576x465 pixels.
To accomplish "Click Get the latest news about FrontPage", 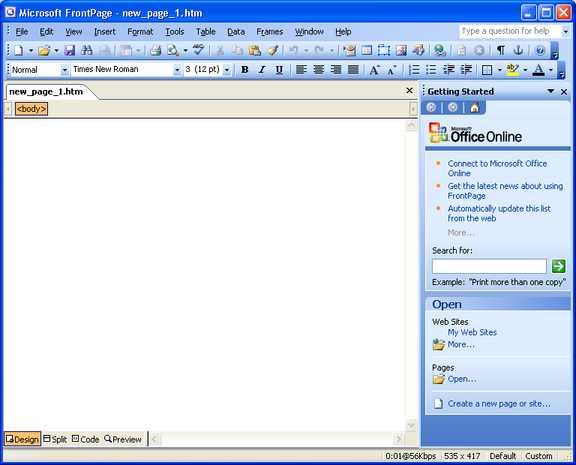I will click(x=505, y=191).
